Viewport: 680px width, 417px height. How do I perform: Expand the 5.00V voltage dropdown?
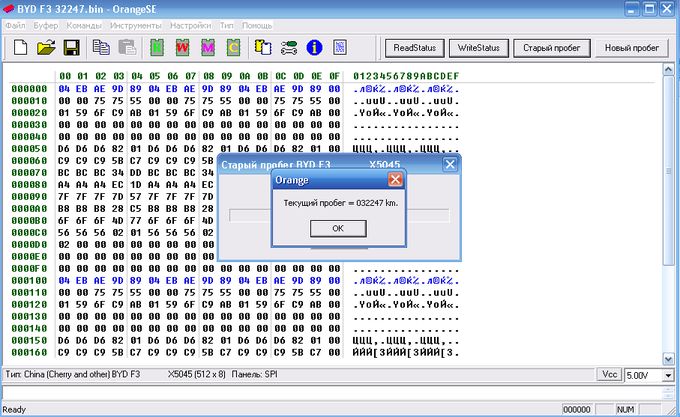[668, 375]
